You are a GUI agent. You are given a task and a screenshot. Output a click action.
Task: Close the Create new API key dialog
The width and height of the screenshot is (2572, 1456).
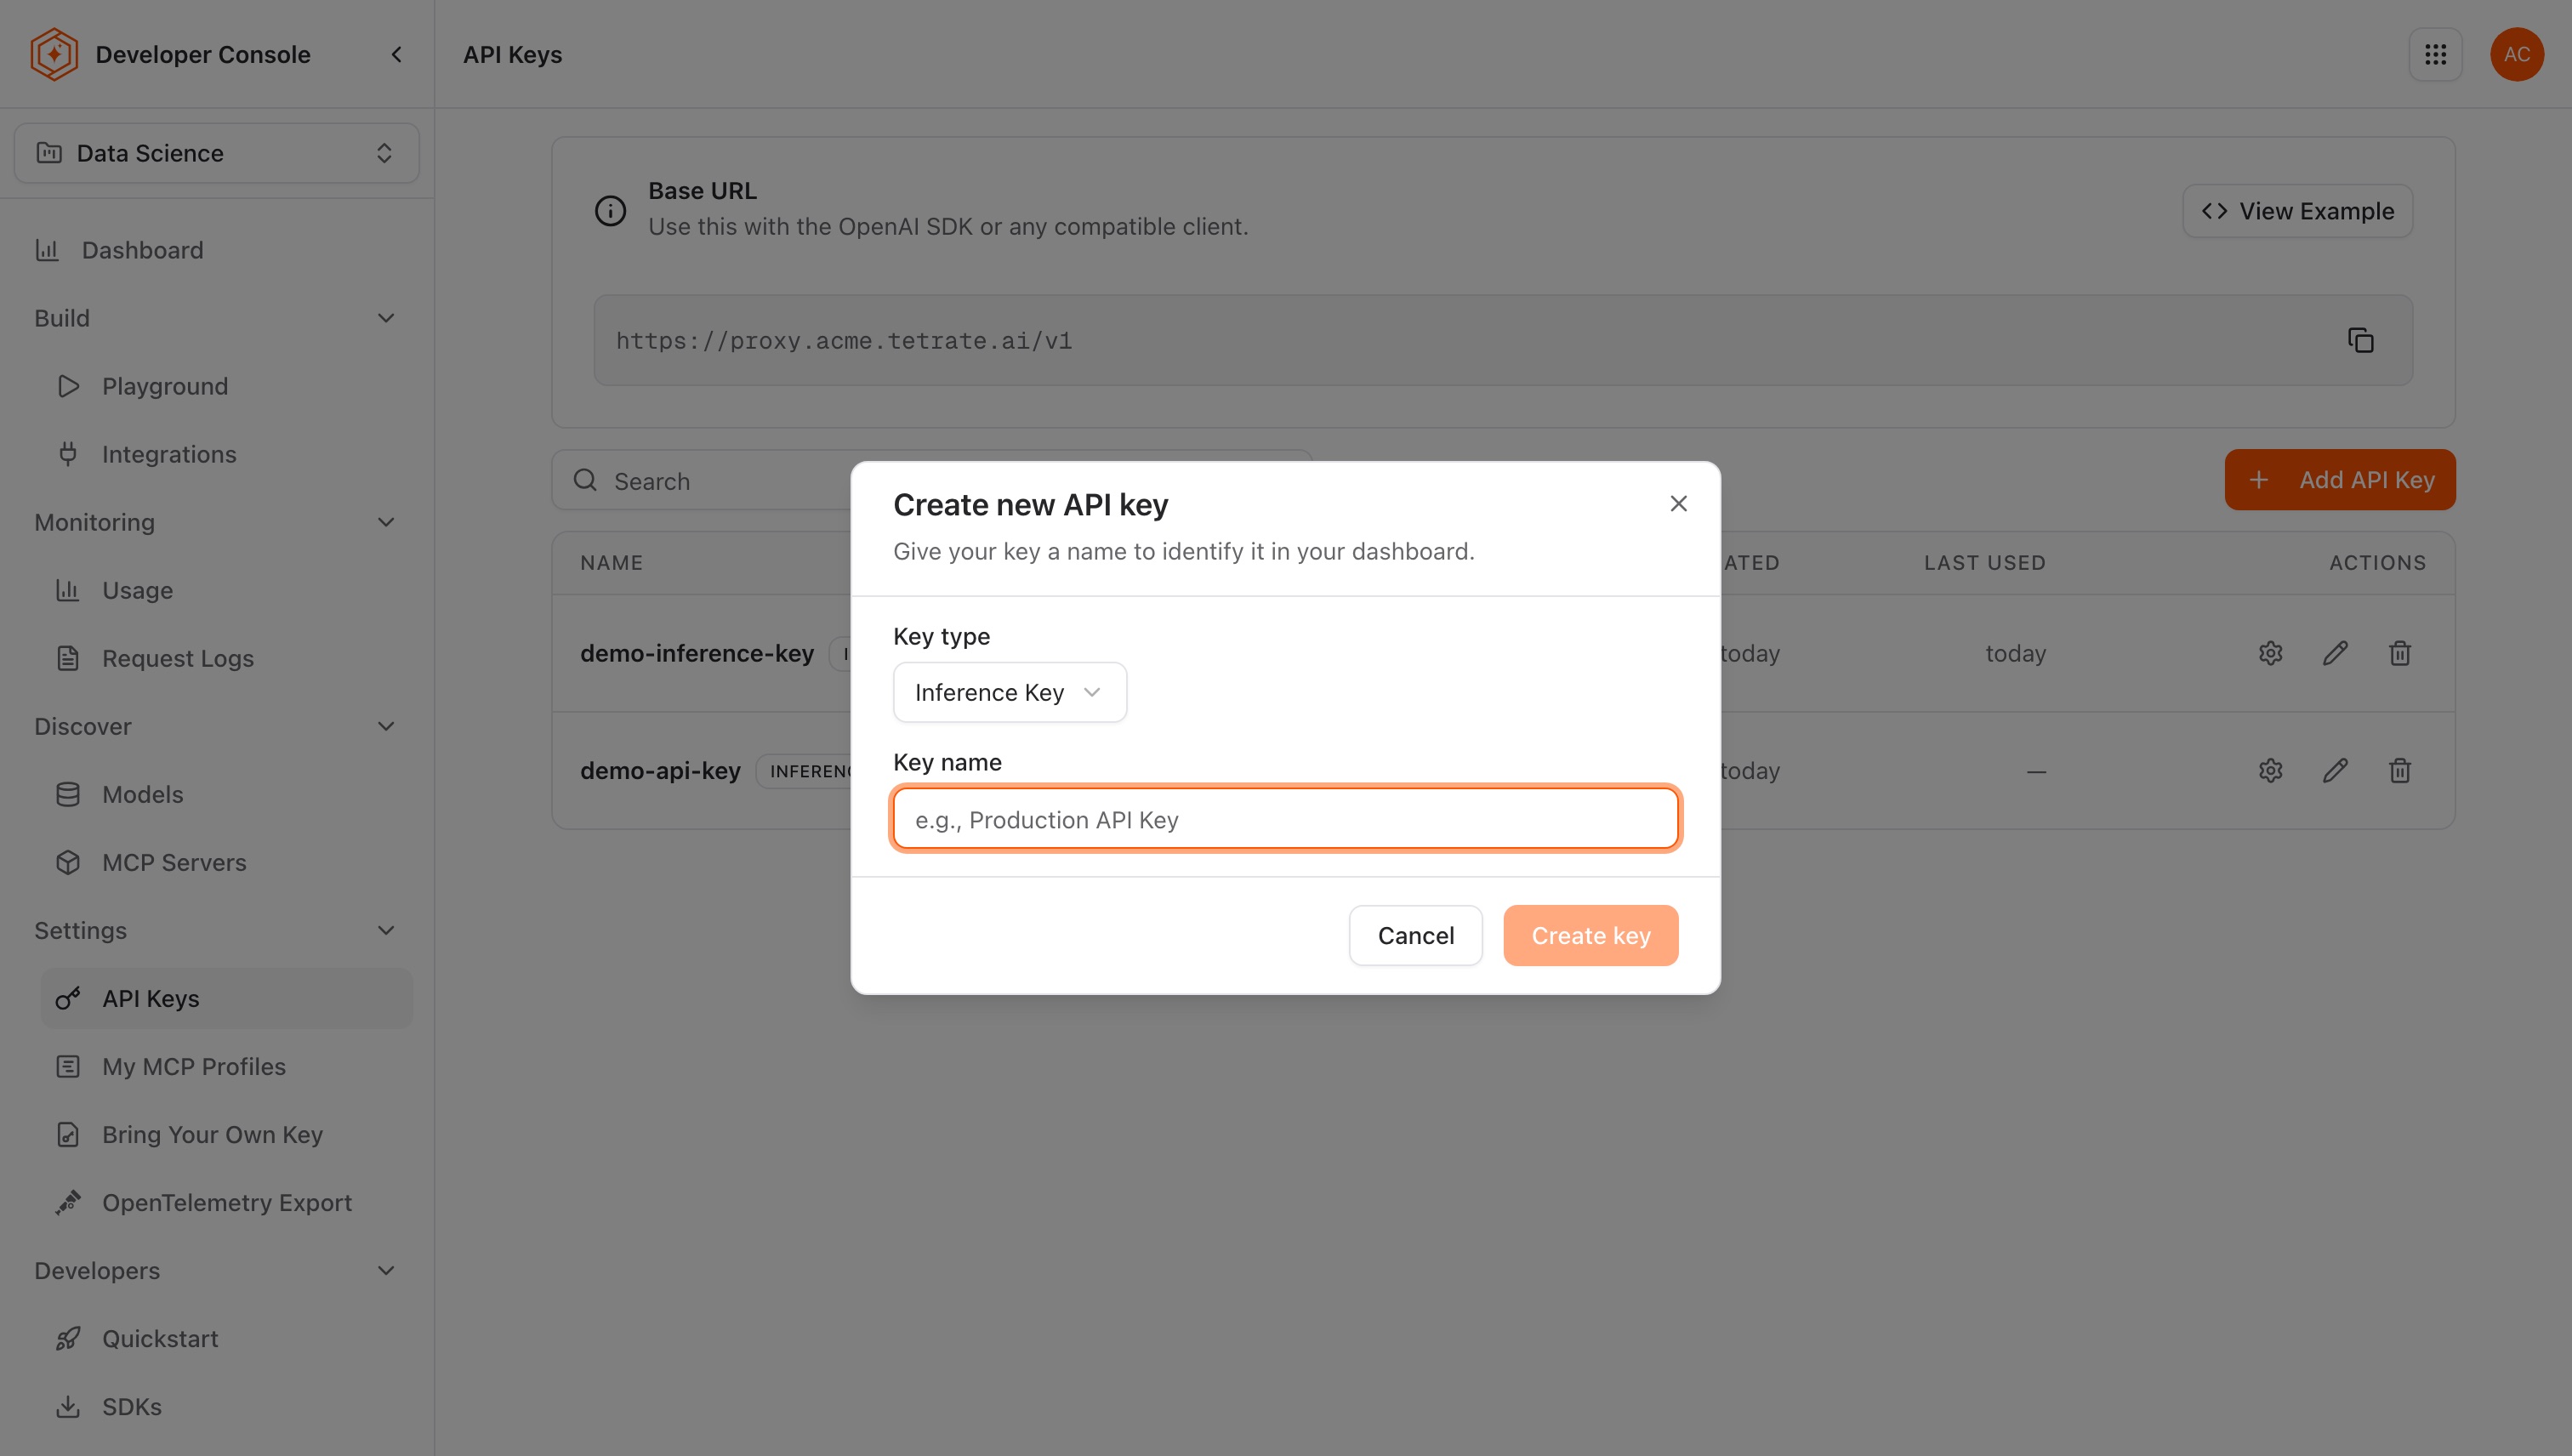point(1678,503)
